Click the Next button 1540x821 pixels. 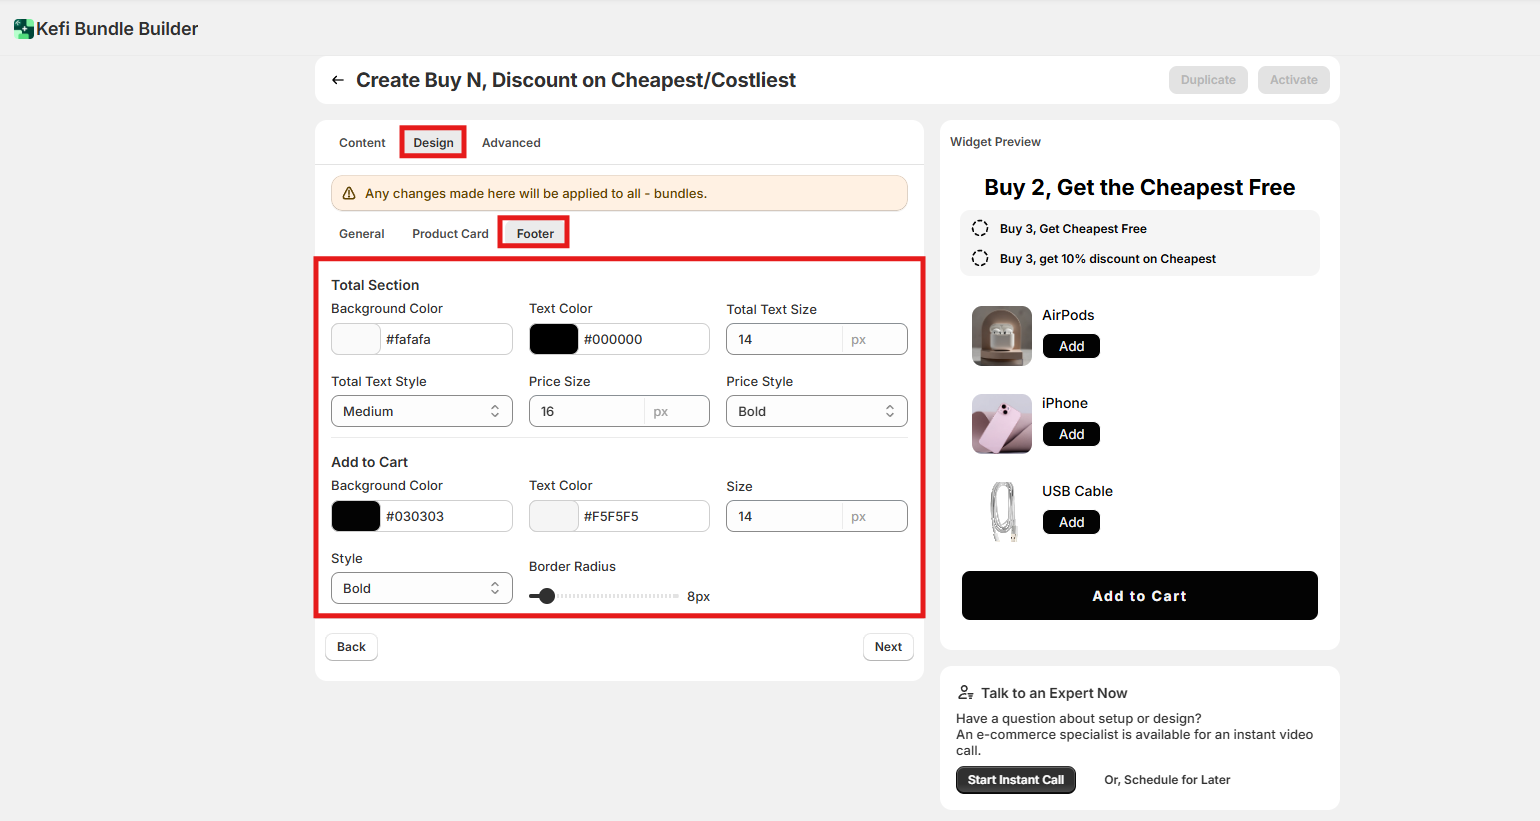888,647
